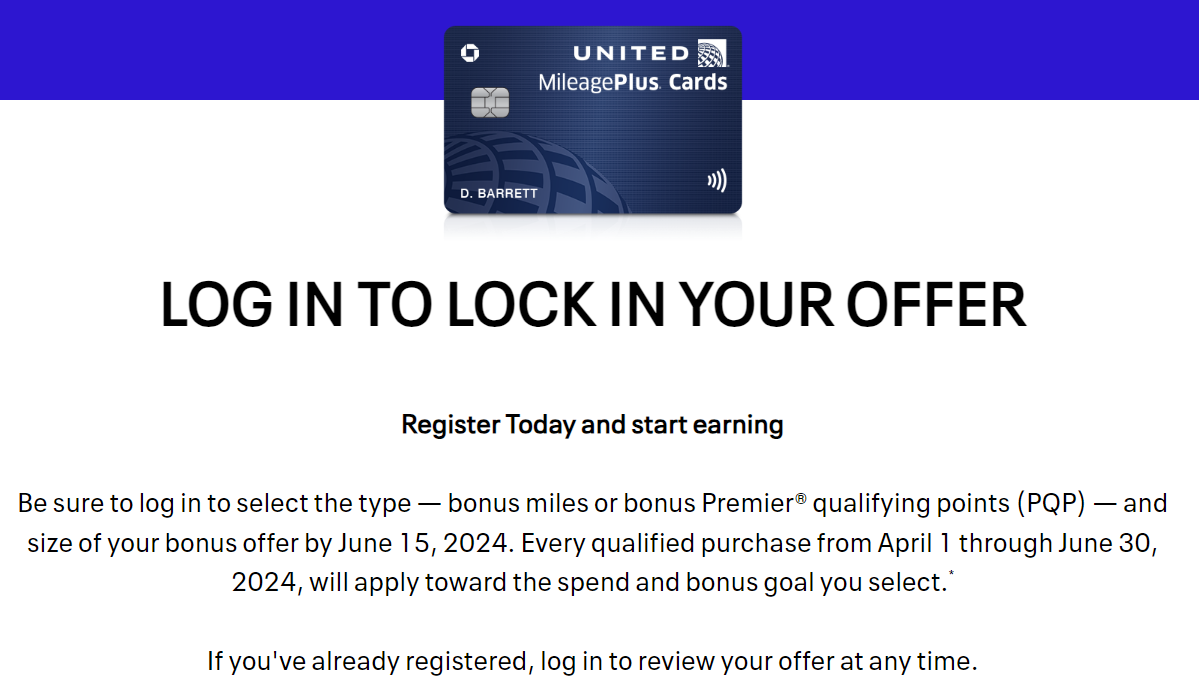Screen dimensions: 1199x697
Task: Click the Chase octagon logo on card
Action: (x=470, y=53)
